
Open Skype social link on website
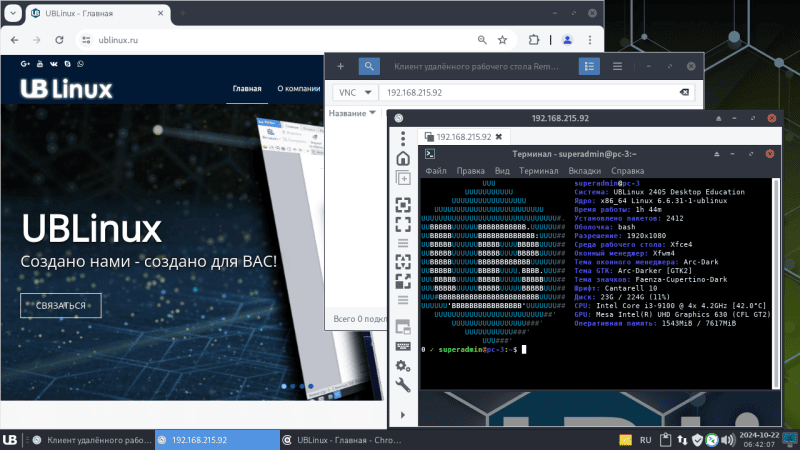click(67, 64)
